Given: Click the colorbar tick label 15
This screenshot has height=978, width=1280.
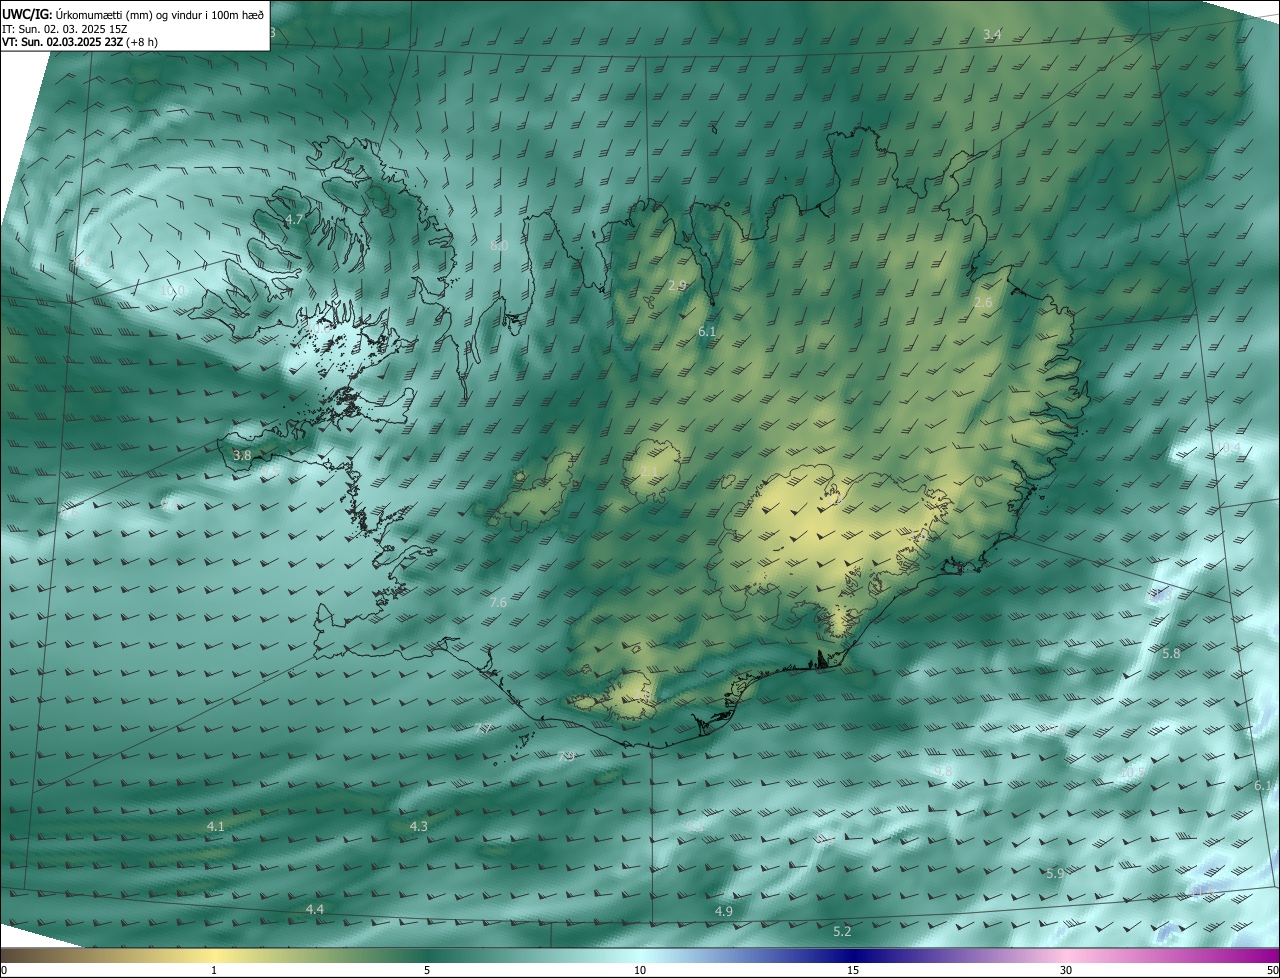Looking at the screenshot, I should coord(853,970).
